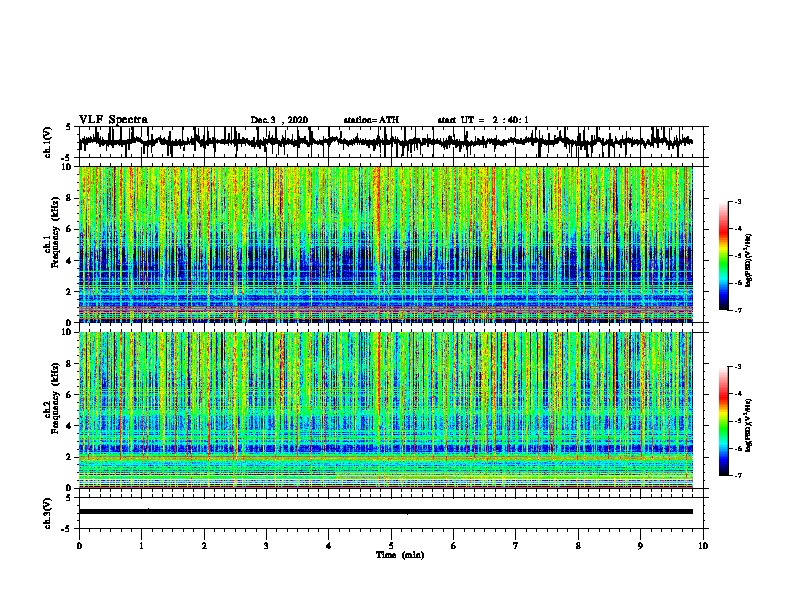Click the "-7" label on ch.2 colorbar
792x612 pixels.
coord(737,475)
